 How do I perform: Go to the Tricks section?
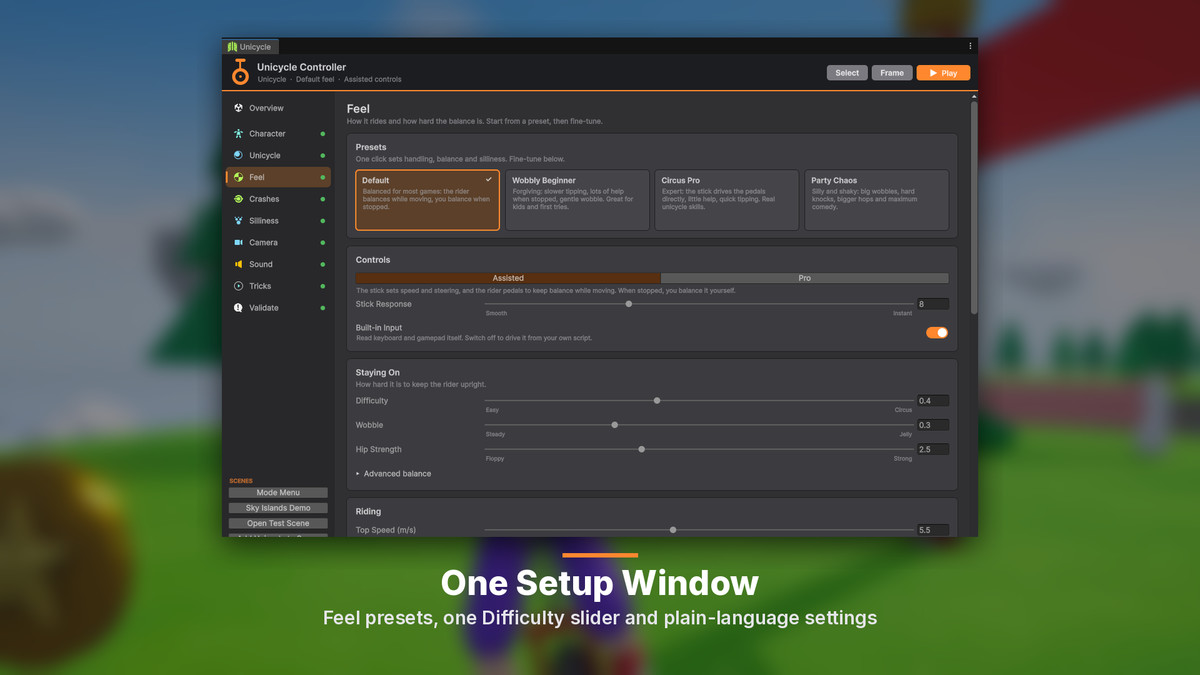(x=277, y=286)
